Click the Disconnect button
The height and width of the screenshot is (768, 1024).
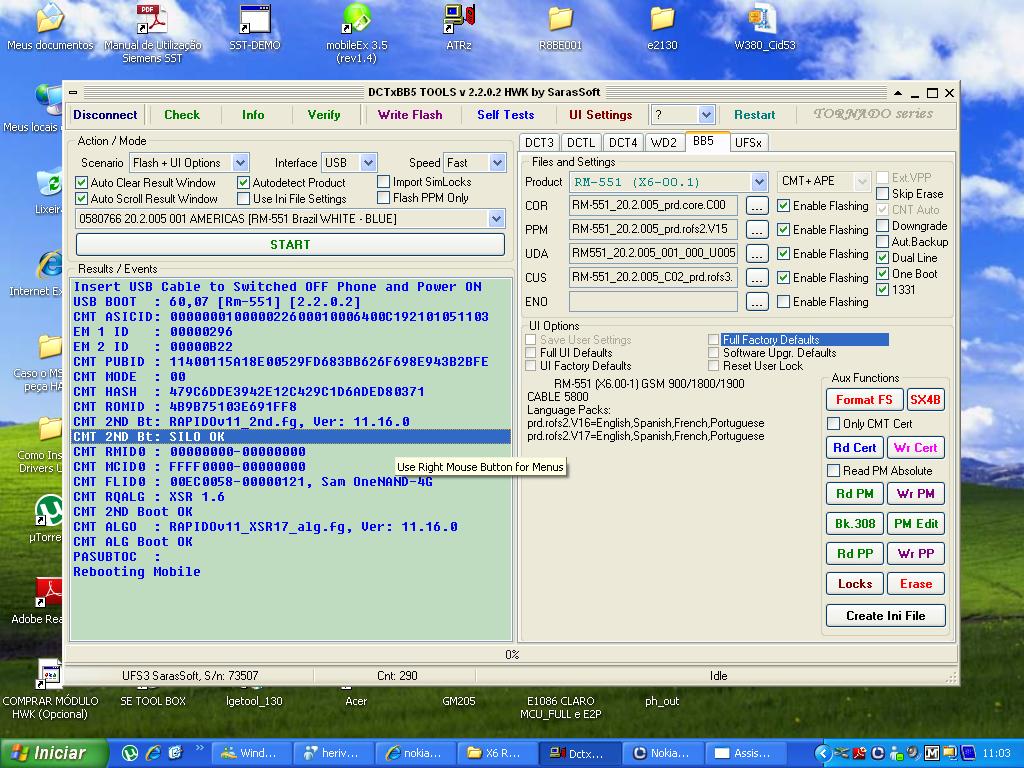(105, 115)
